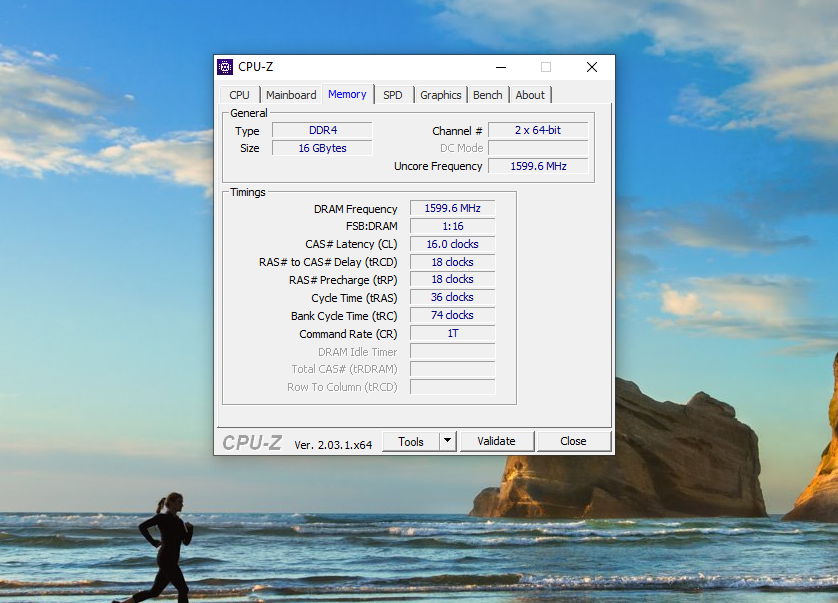The height and width of the screenshot is (603, 838).
Task: Click the 'DRAM Frequency' label
Action: pyautogui.click(x=355, y=209)
